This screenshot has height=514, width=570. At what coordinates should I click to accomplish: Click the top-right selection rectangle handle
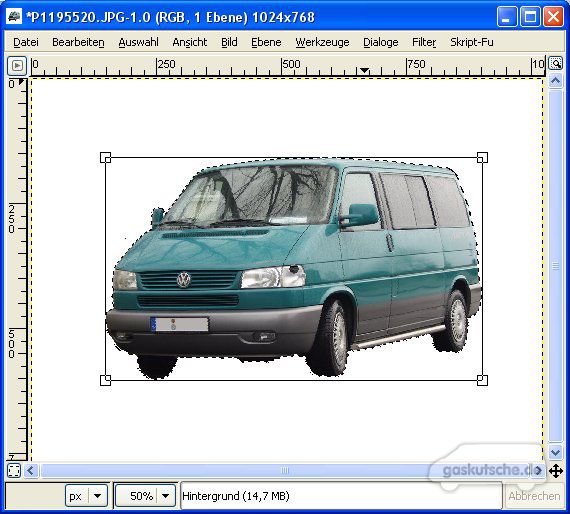pyautogui.click(x=482, y=157)
